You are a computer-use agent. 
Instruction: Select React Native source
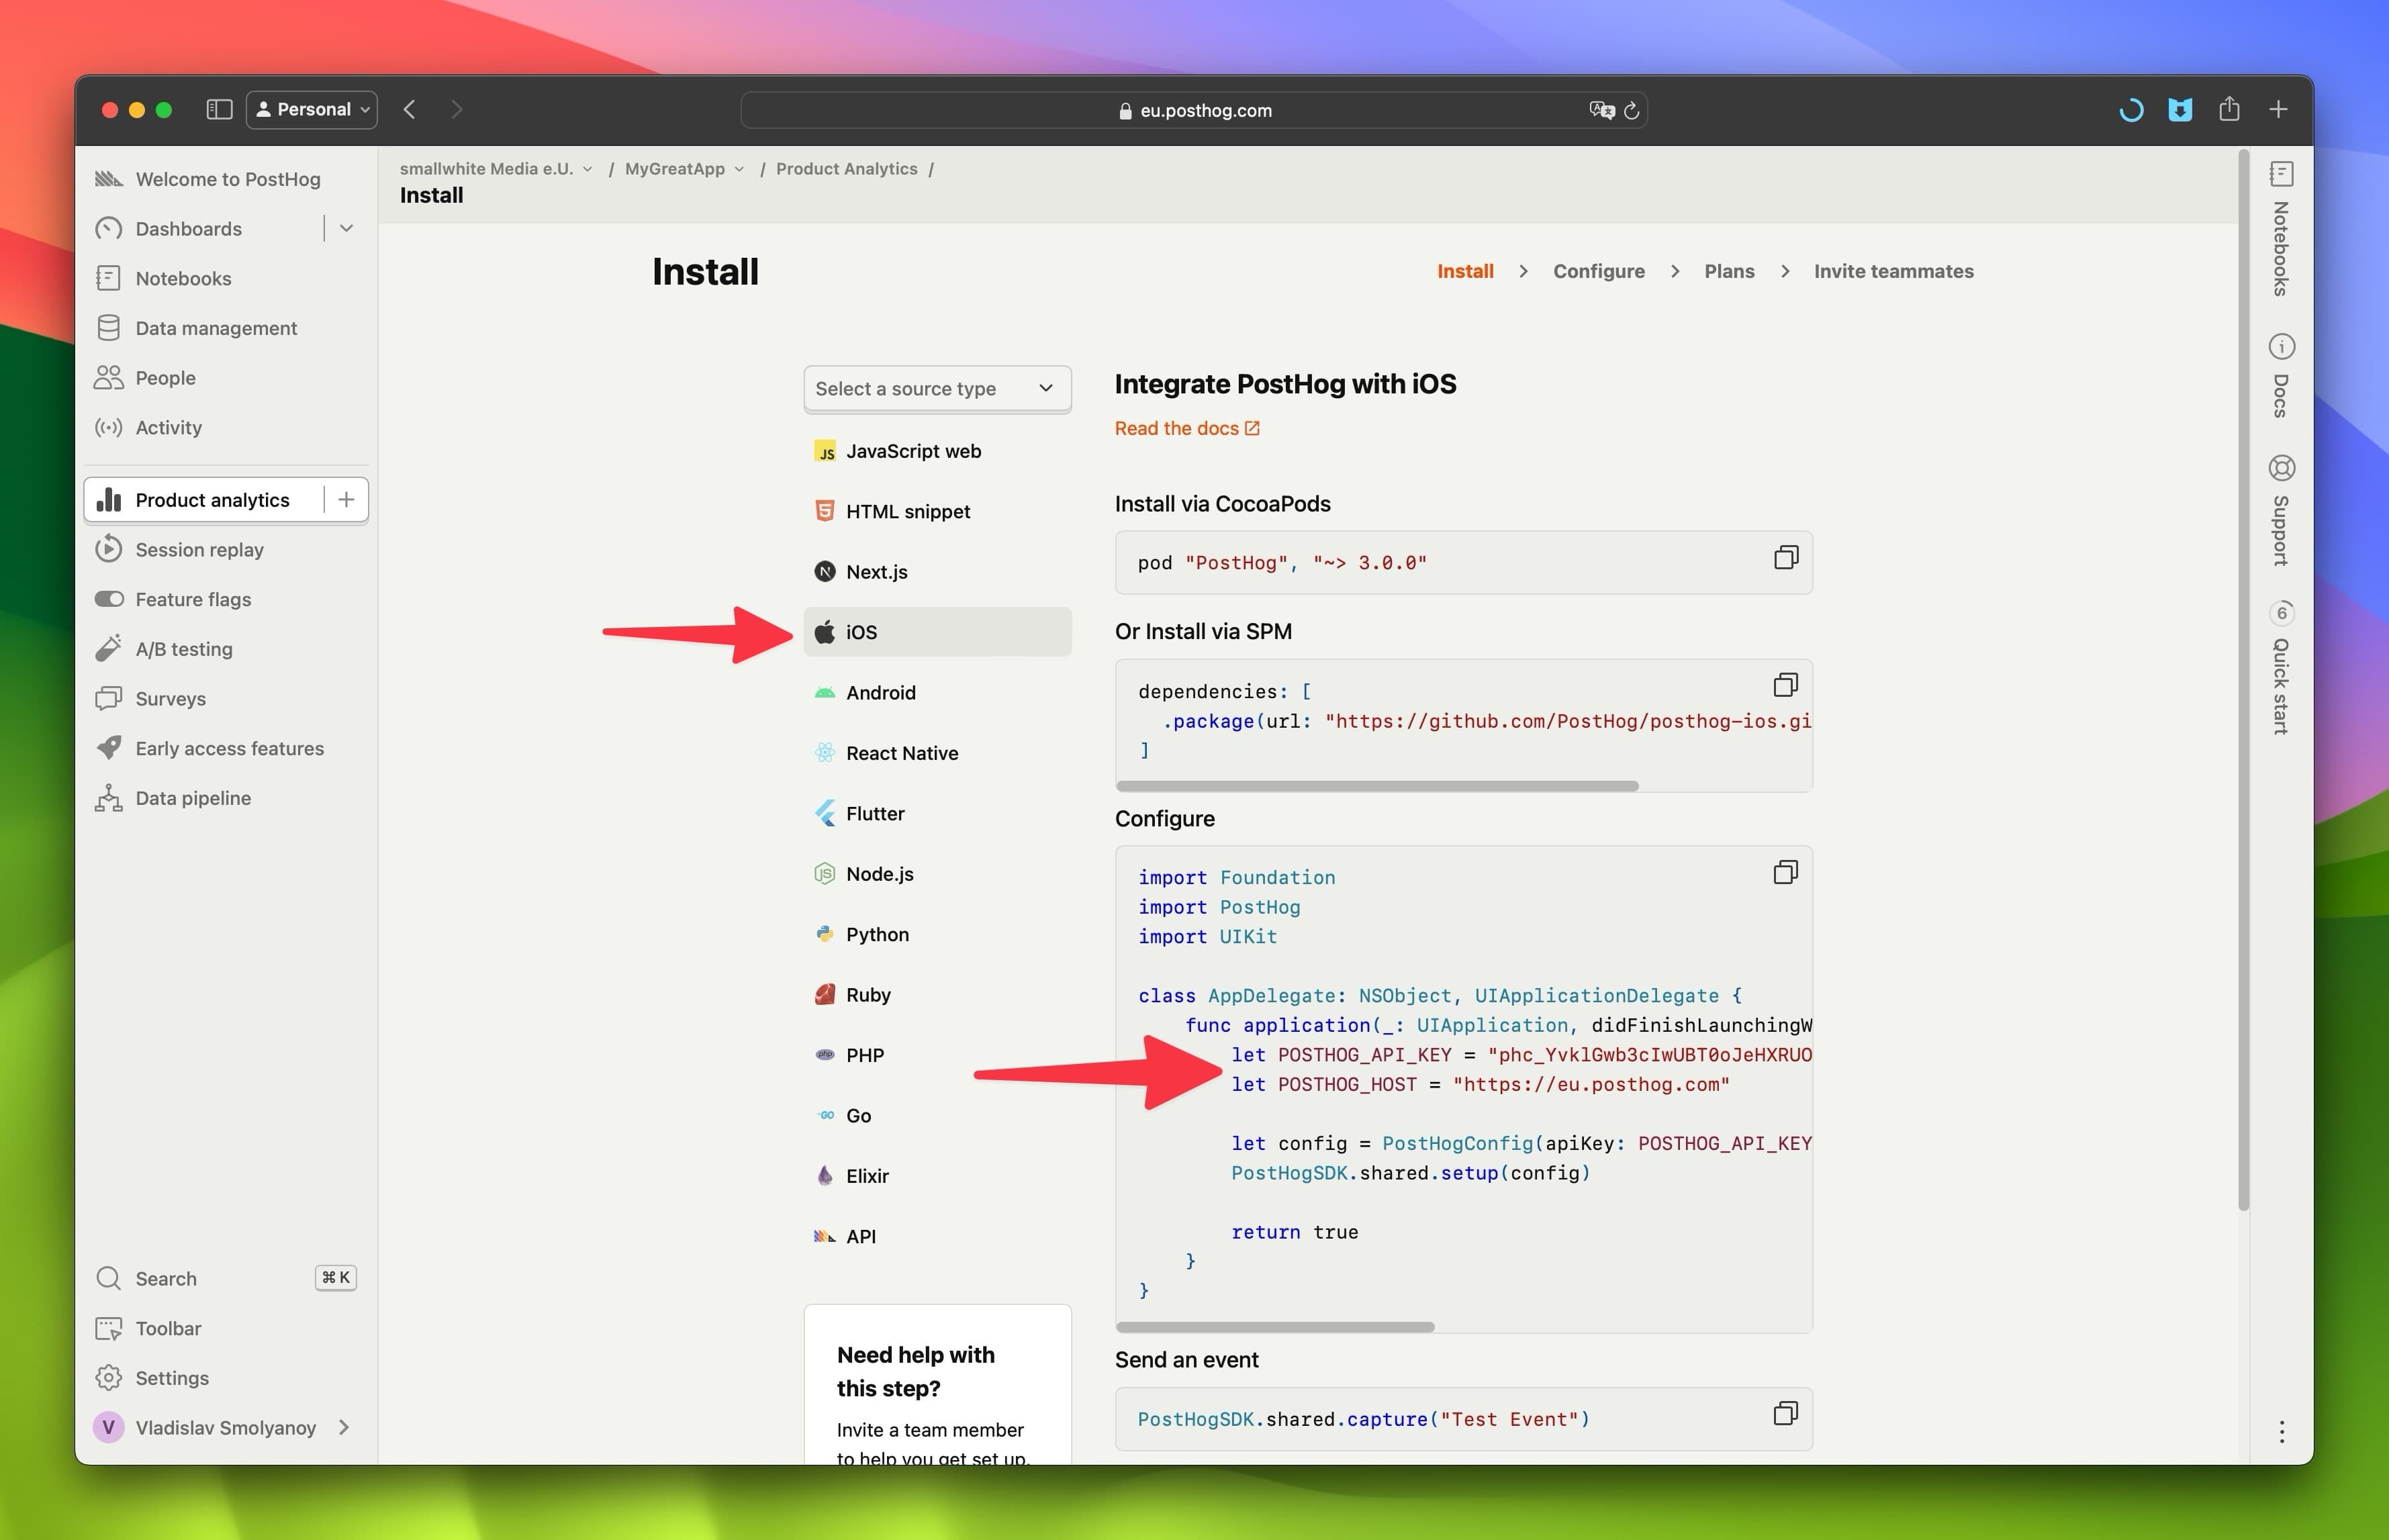pos(937,753)
